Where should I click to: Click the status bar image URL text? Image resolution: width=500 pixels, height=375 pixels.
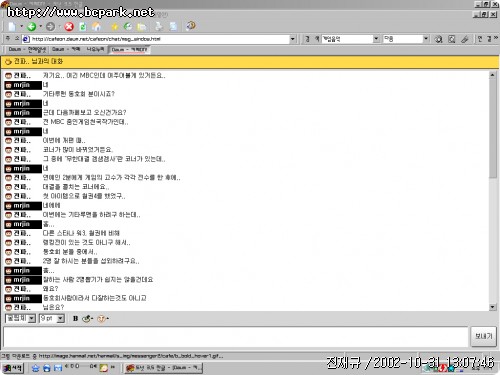pyautogui.click(x=131, y=356)
